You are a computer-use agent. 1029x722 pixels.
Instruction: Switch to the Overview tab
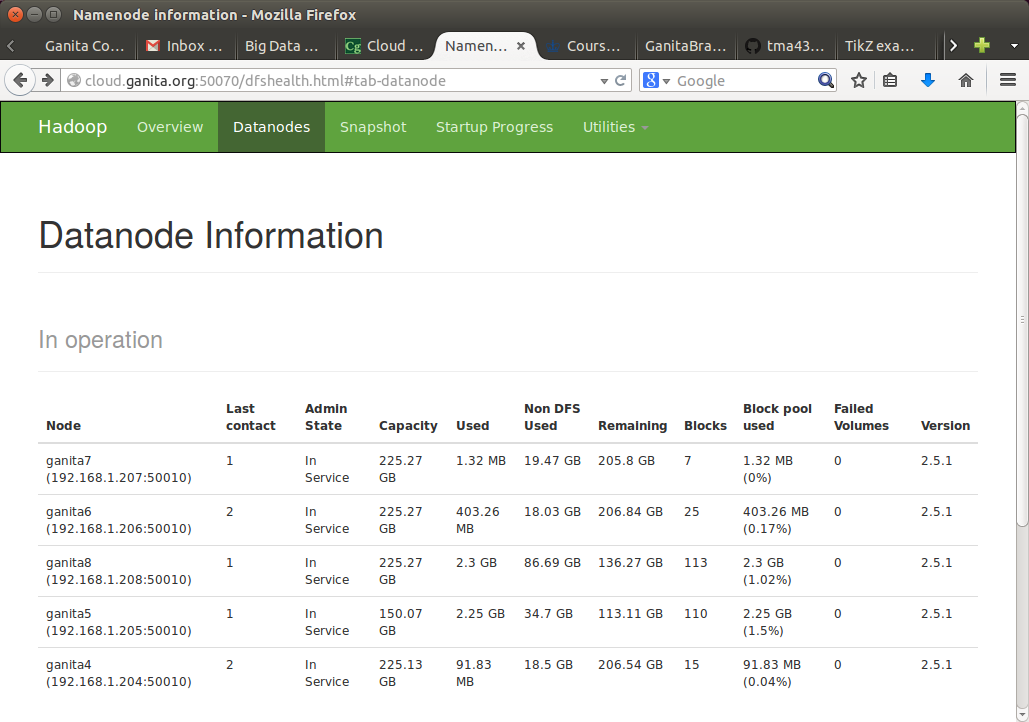(x=170, y=127)
